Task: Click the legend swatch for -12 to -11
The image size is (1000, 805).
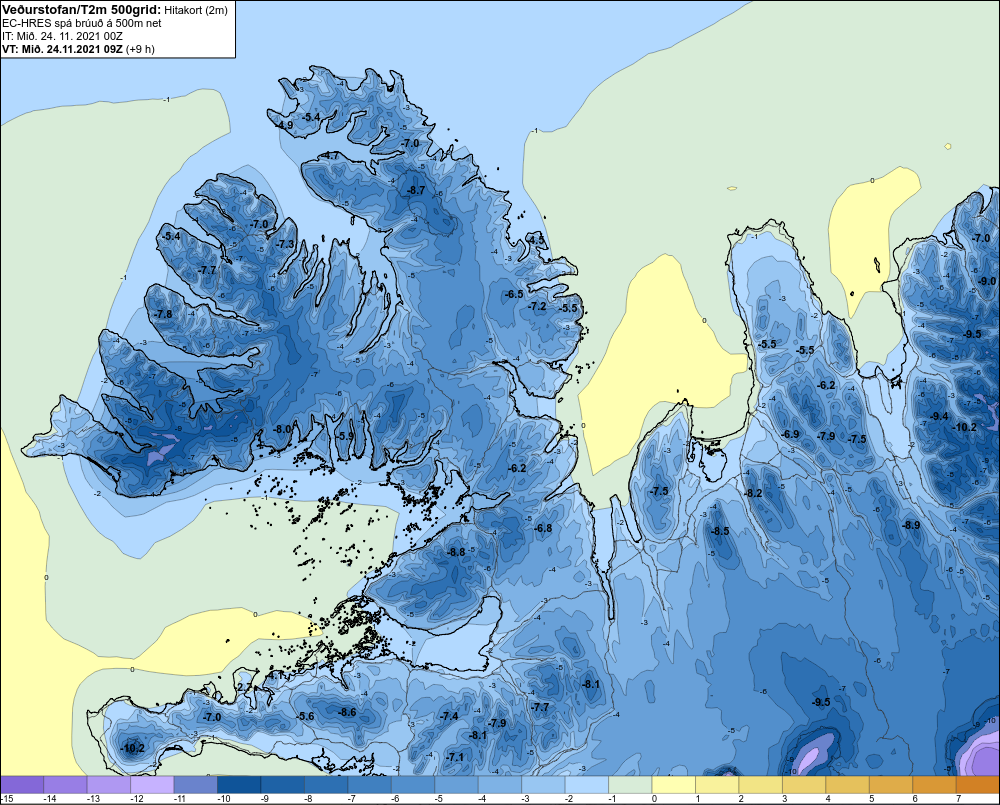Action: 152,785
